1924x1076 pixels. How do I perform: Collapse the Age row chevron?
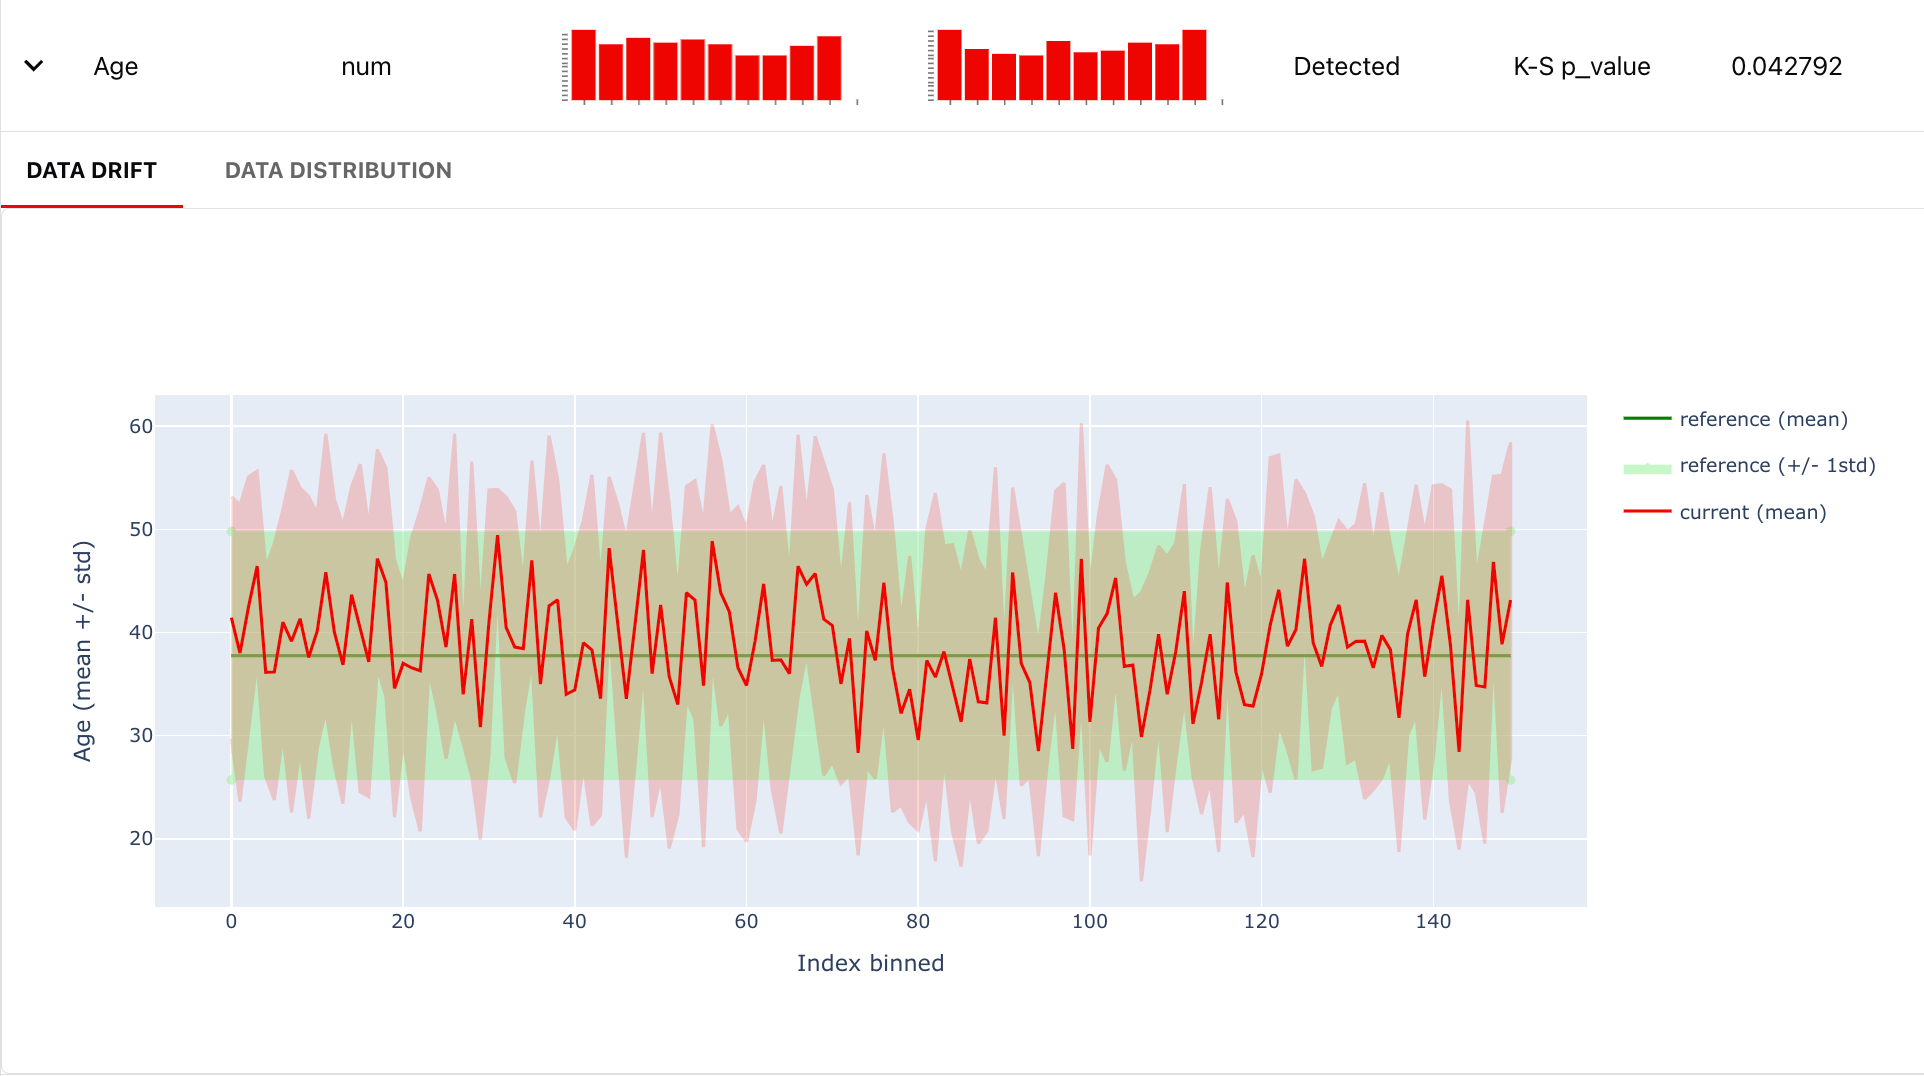click(x=34, y=66)
